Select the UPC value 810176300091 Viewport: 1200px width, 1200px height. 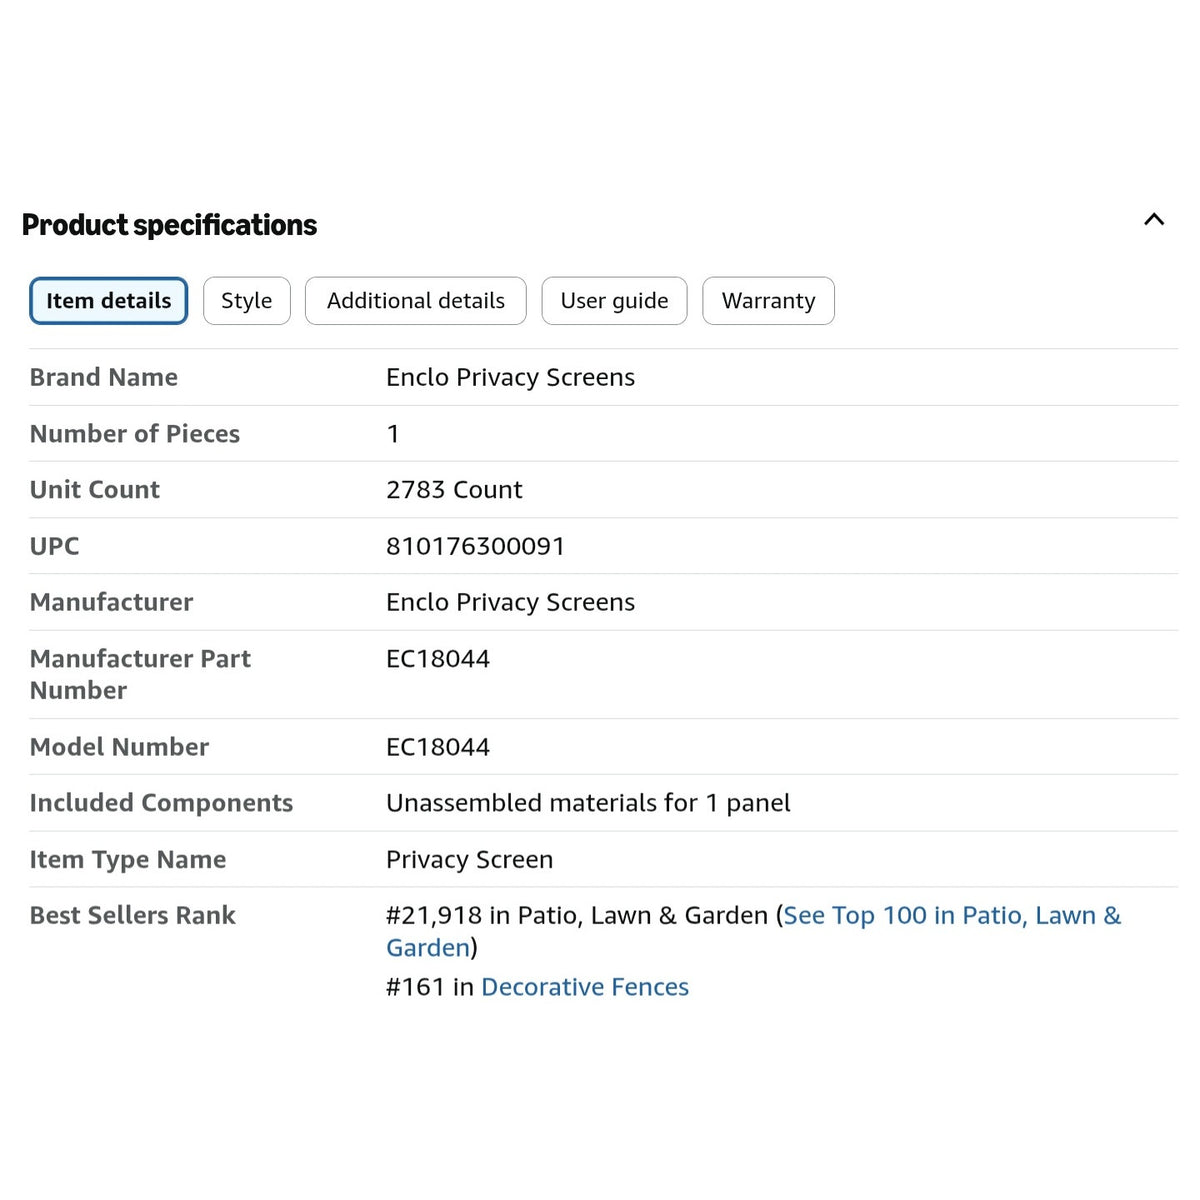(475, 546)
